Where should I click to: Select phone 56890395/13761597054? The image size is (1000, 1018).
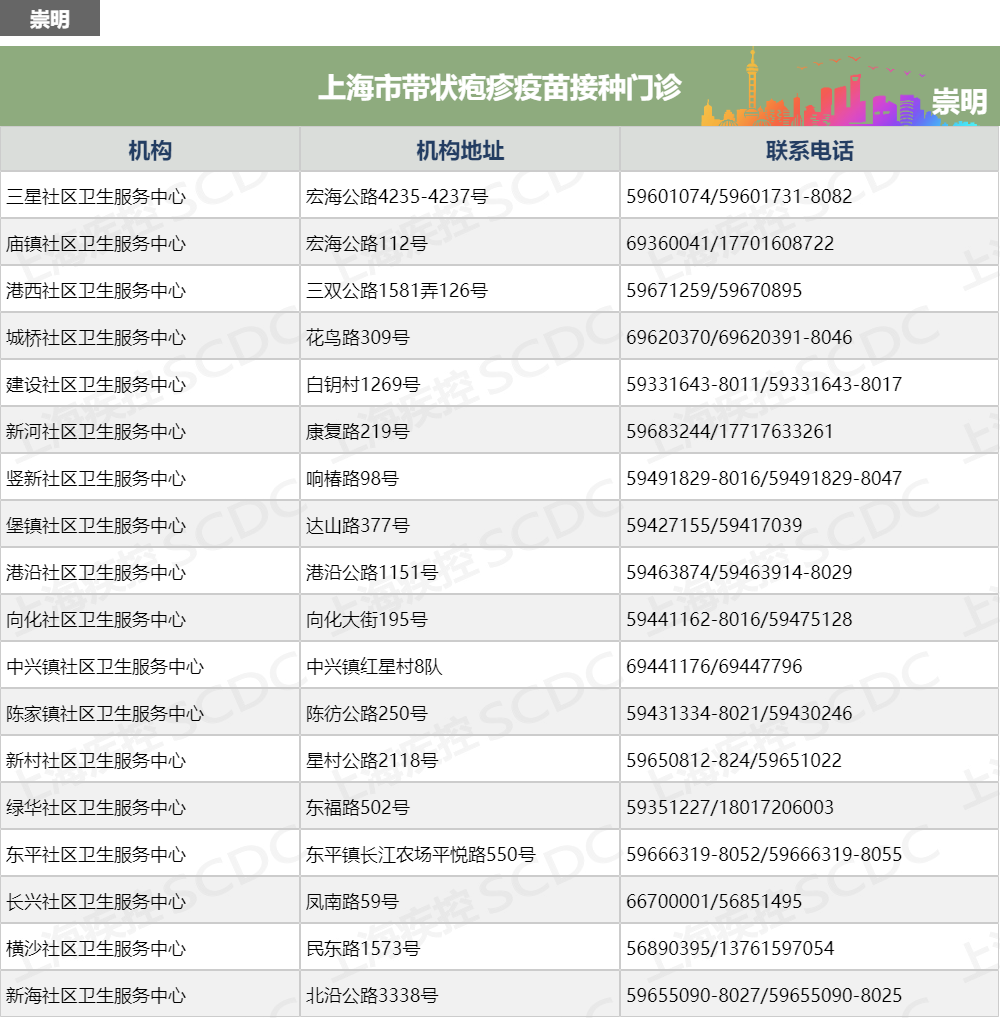[x=730, y=949]
